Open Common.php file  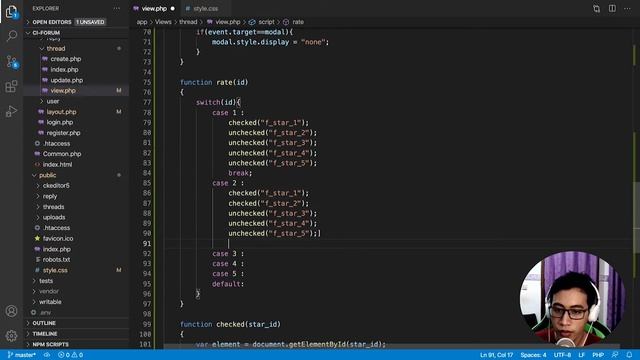click(x=62, y=154)
